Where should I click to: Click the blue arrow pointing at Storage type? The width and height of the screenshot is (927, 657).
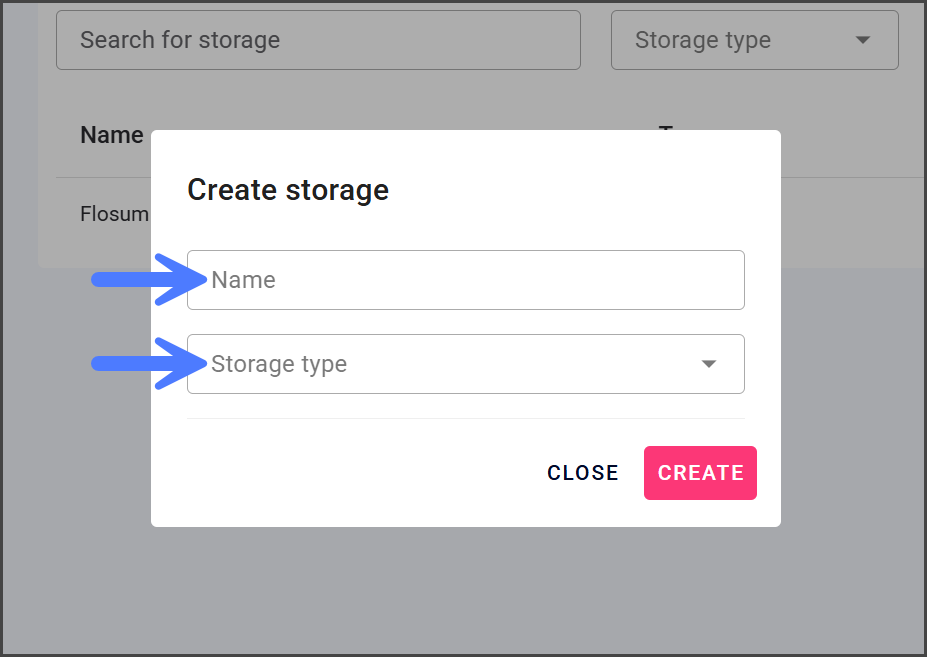150,364
